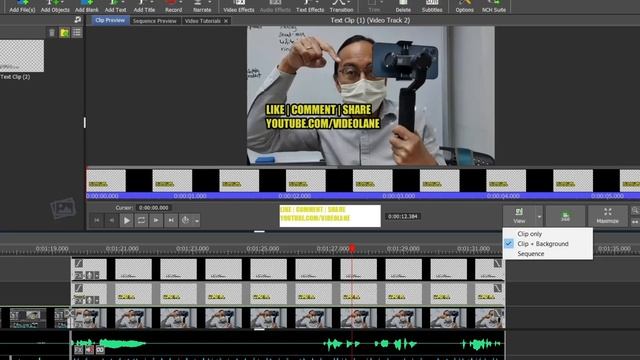Click the new folder icon in clip bin

[x=64, y=33]
